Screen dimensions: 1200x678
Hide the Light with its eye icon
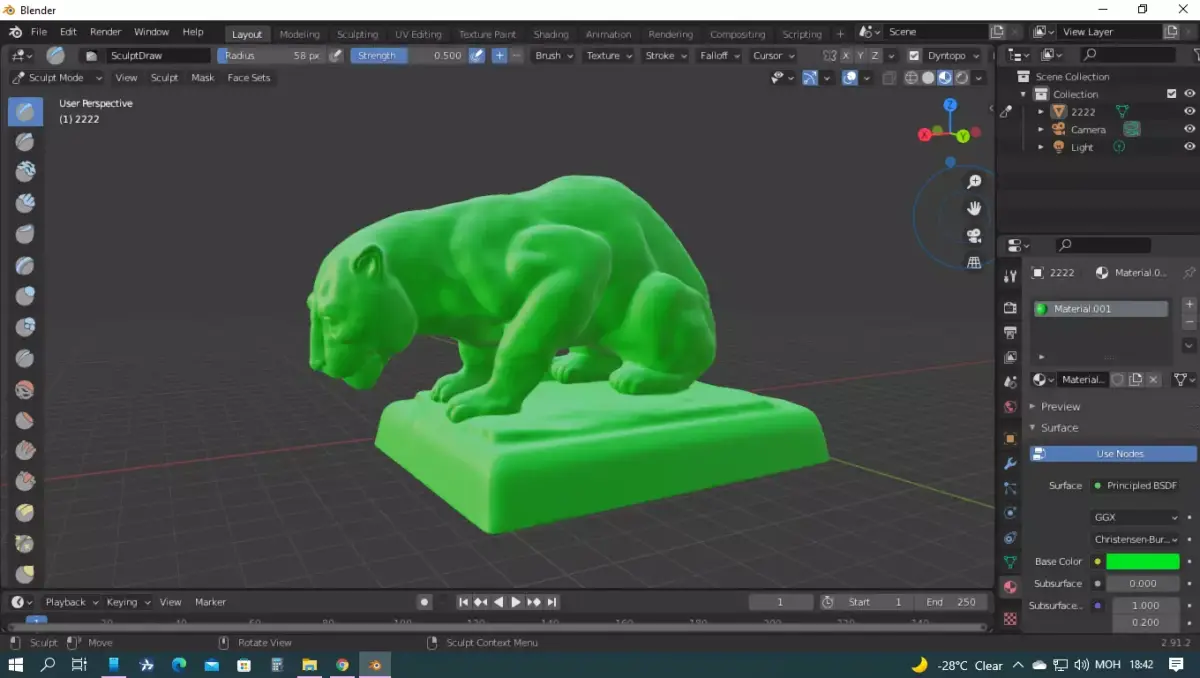pyautogui.click(x=1189, y=147)
